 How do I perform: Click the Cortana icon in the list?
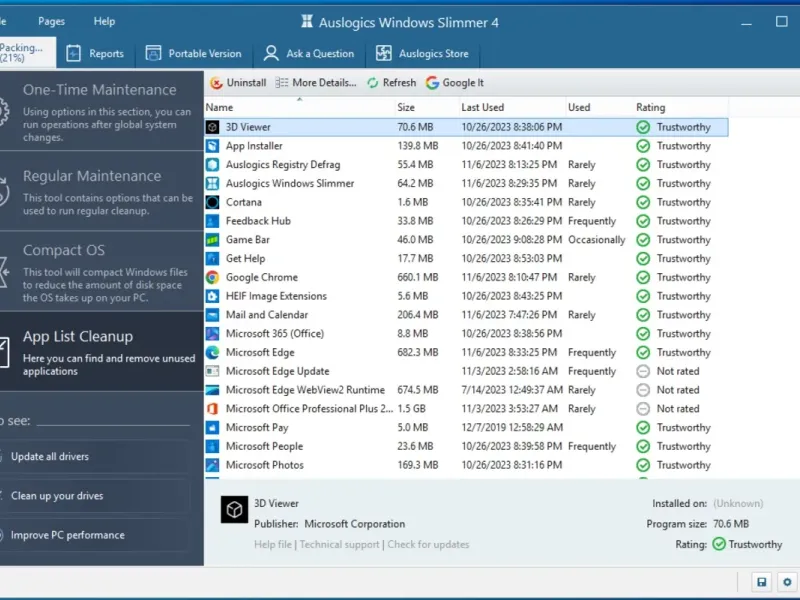pyautogui.click(x=212, y=203)
